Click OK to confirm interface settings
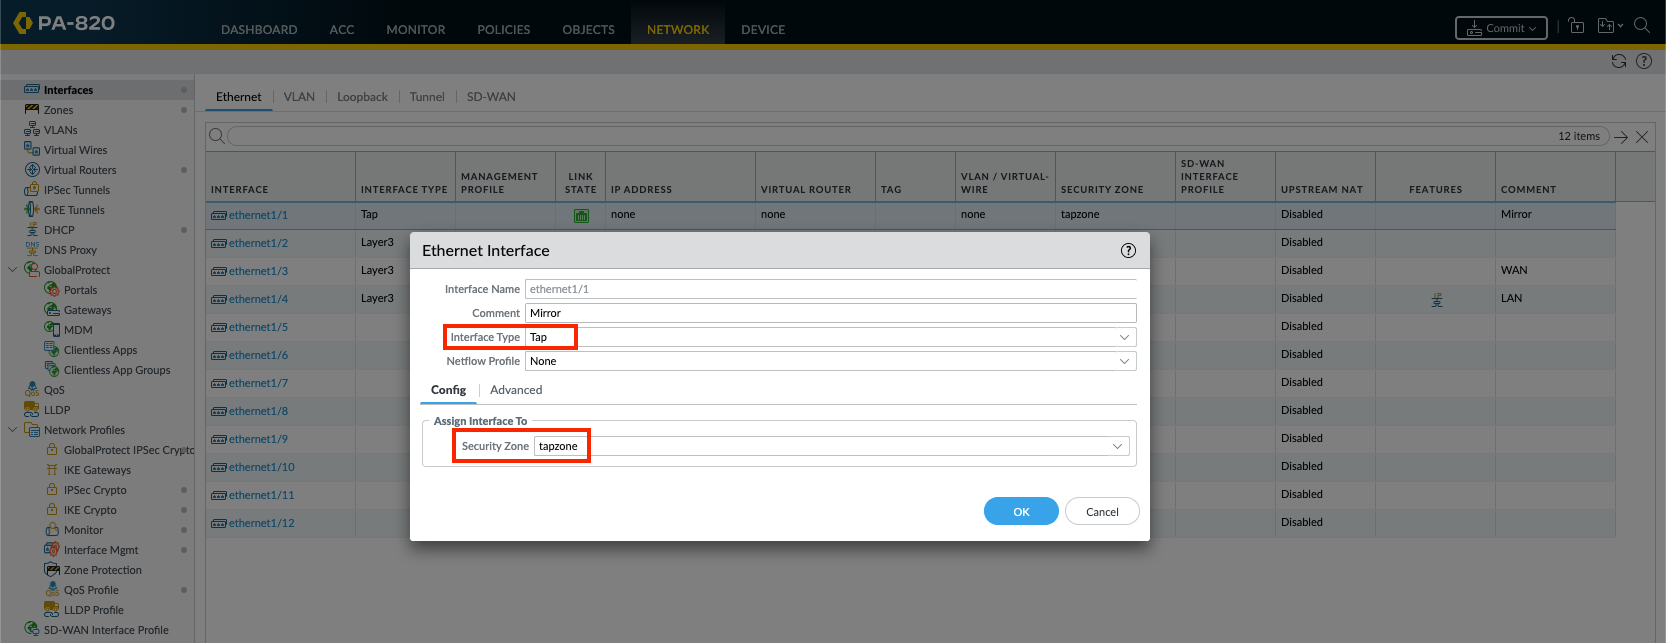This screenshot has width=1666, height=643. click(x=1021, y=511)
